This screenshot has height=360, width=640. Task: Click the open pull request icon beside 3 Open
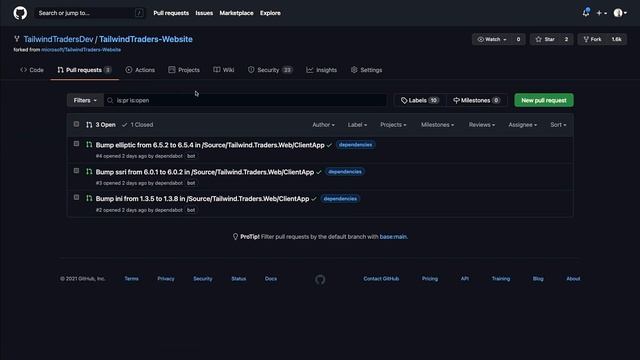(x=89, y=124)
